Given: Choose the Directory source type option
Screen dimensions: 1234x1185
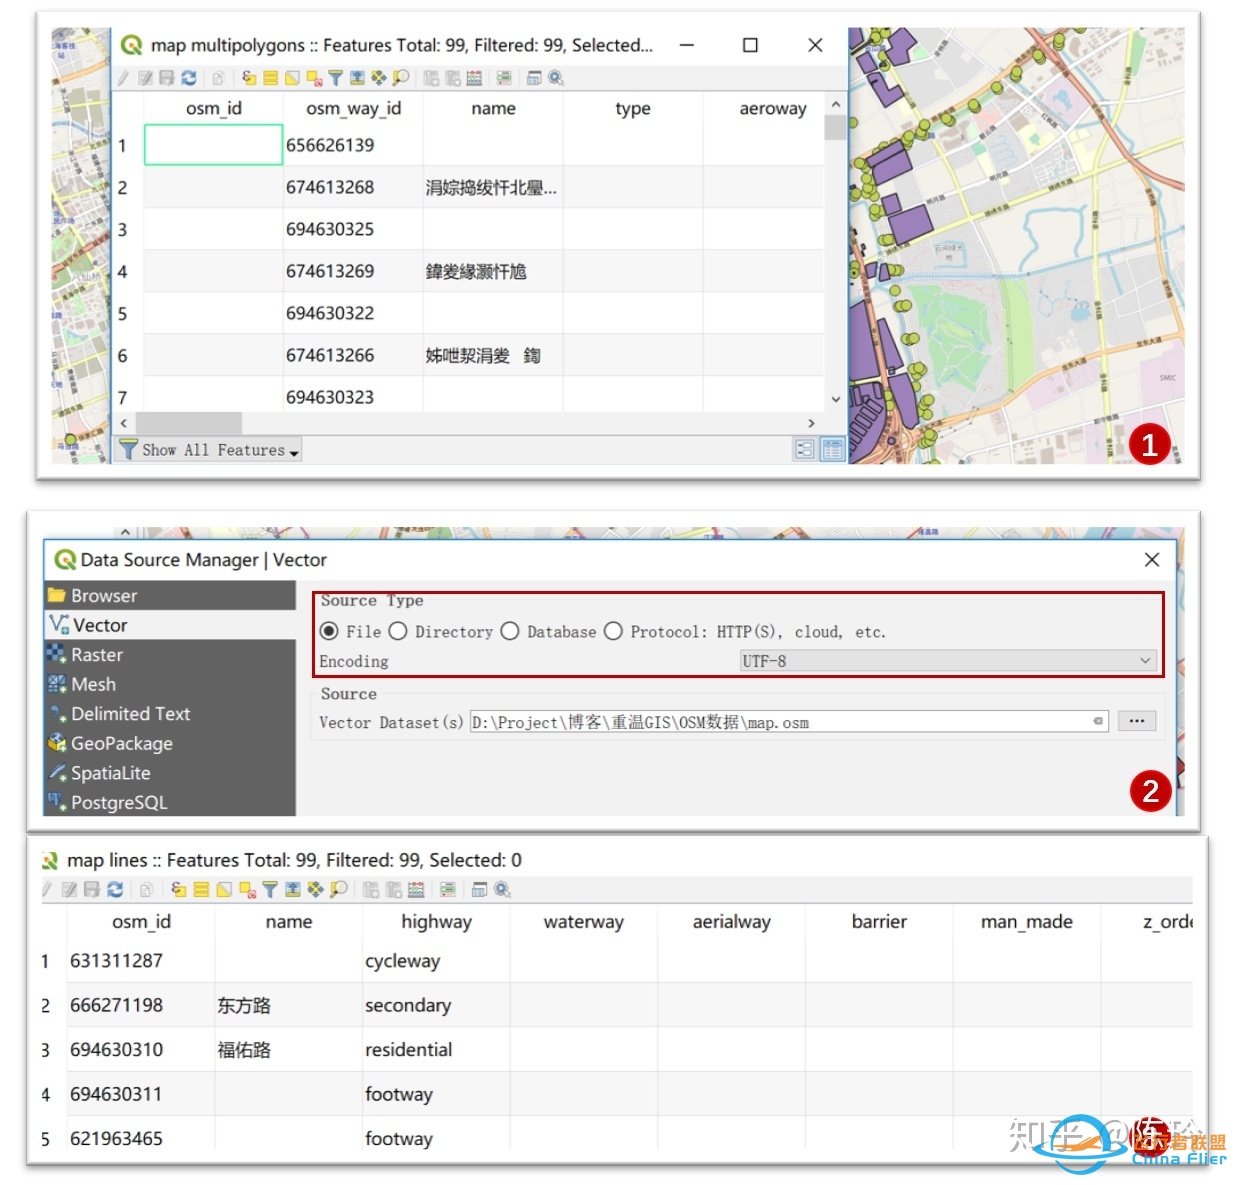Looking at the screenshot, I should (x=398, y=632).
